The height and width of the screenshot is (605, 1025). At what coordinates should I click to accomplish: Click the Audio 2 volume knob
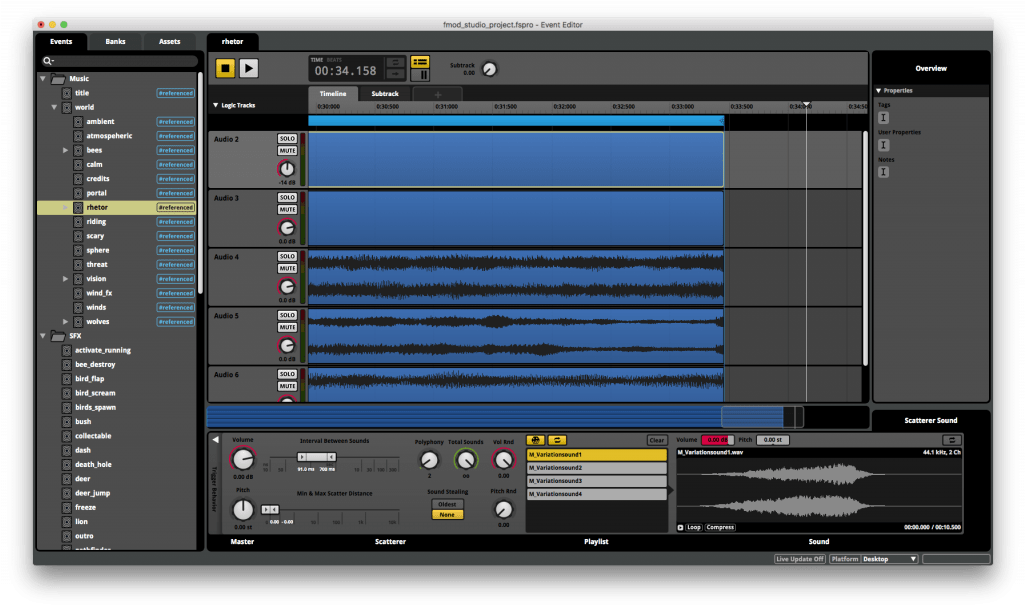click(286, 169)
